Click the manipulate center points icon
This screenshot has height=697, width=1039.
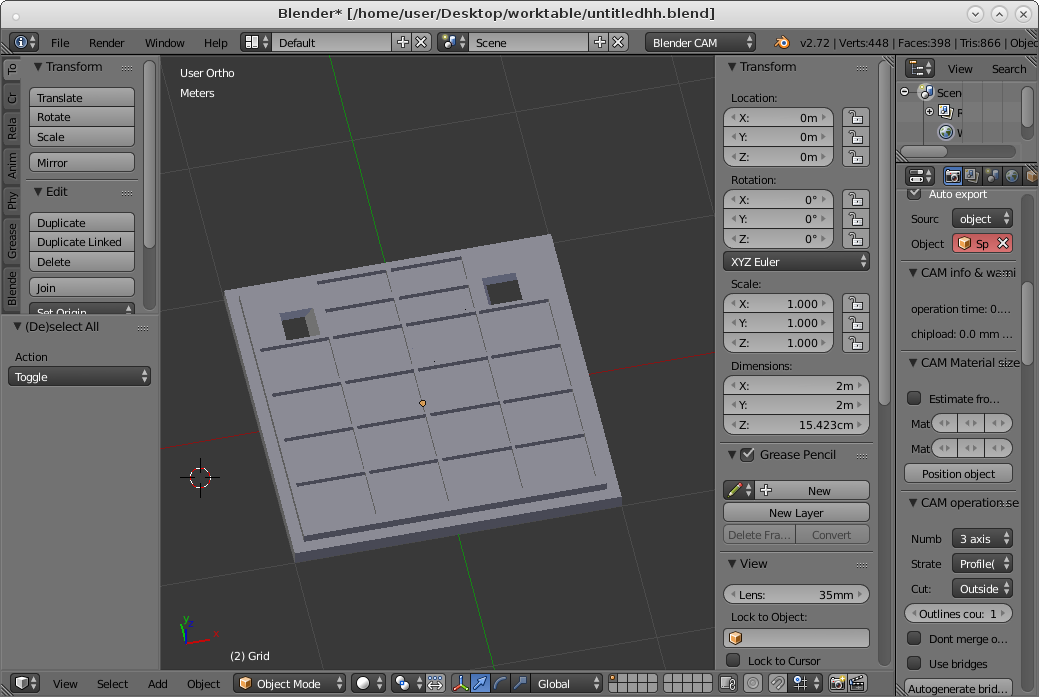[435, 683]
